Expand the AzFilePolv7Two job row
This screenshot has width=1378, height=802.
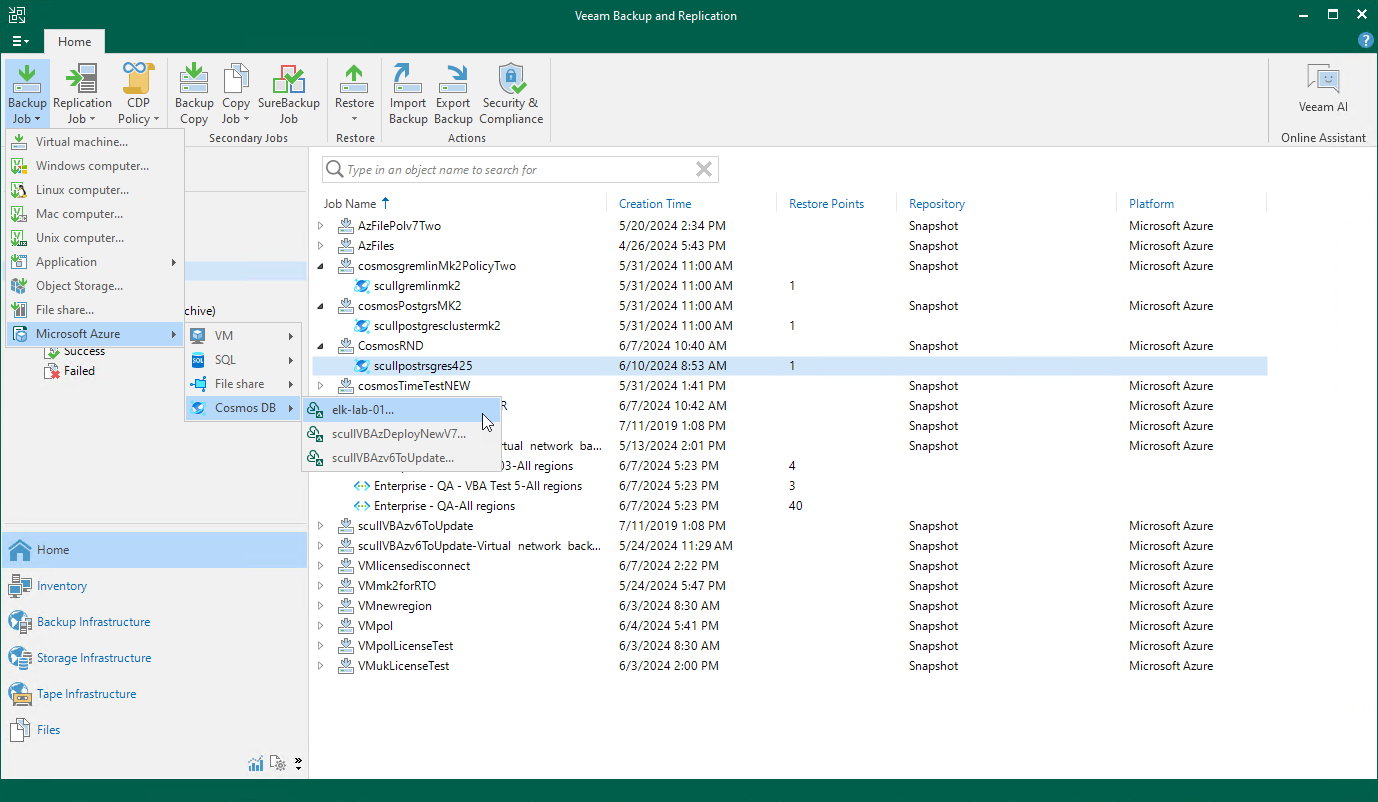tap(321, 226)
